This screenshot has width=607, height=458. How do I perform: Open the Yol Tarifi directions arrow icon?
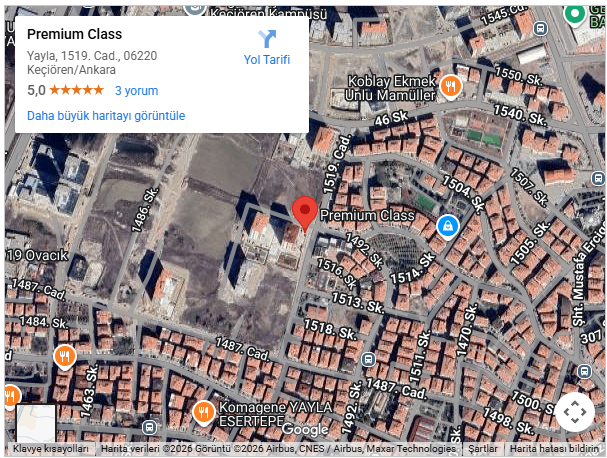[267, 39]
